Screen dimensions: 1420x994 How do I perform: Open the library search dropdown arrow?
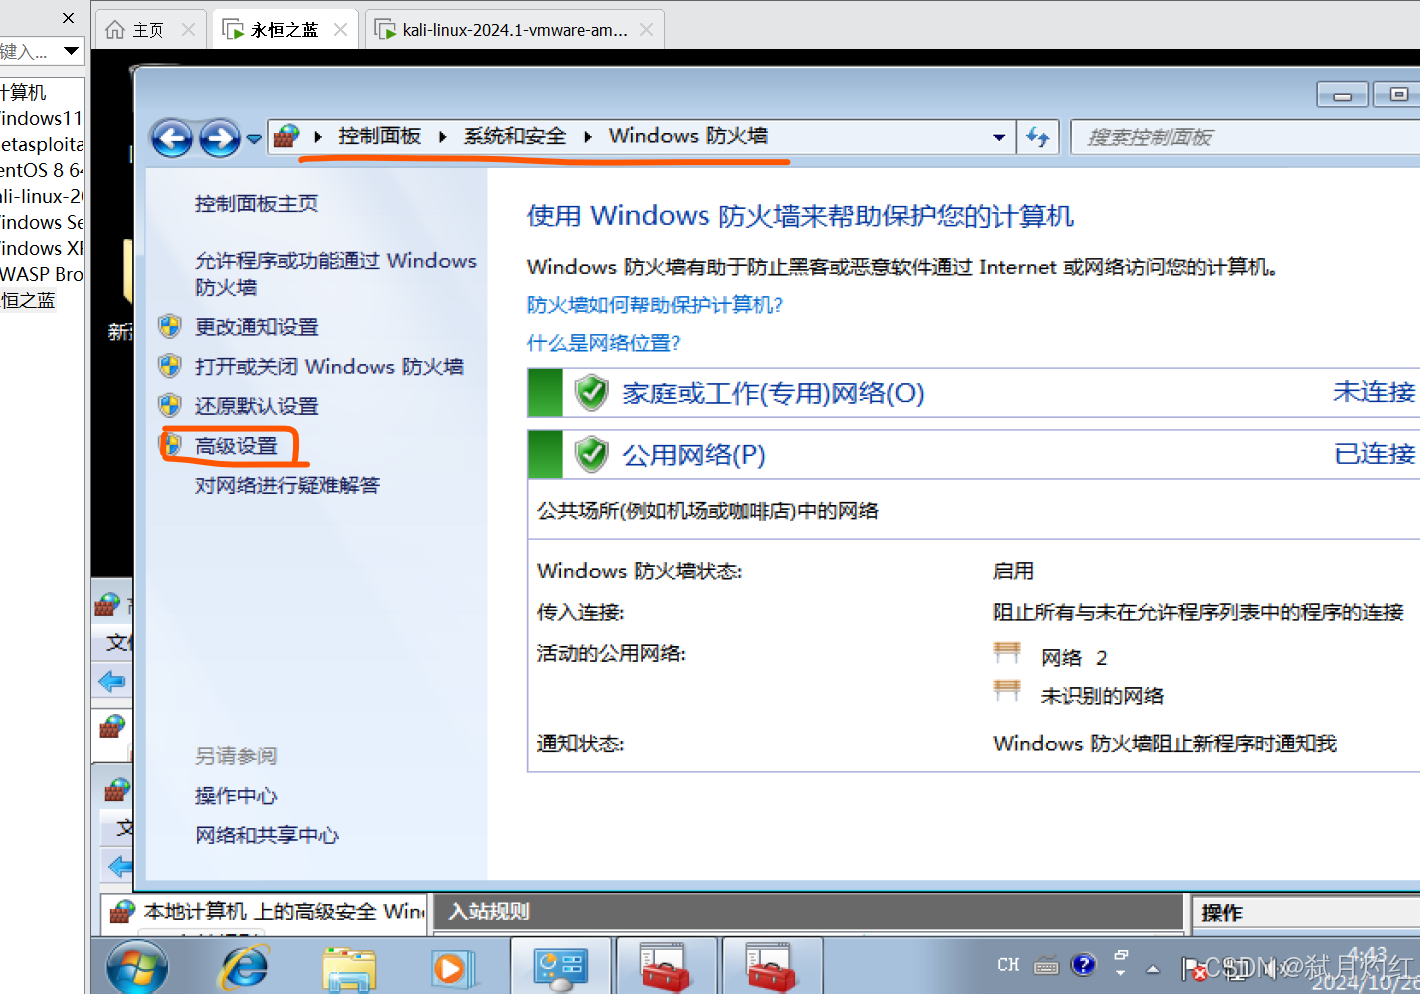click(x=72, y=50)
